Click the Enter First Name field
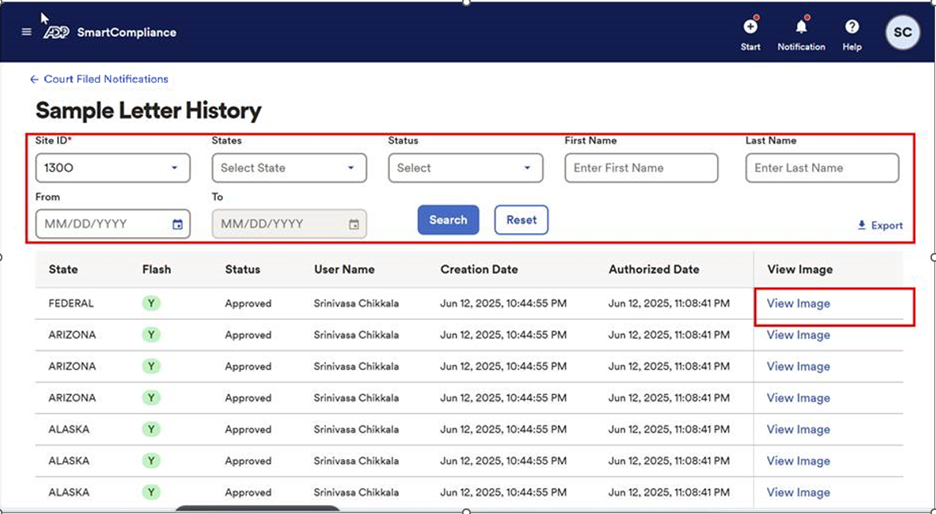The height and width of the screenshot is (514, 936). (x=641, y=168)
